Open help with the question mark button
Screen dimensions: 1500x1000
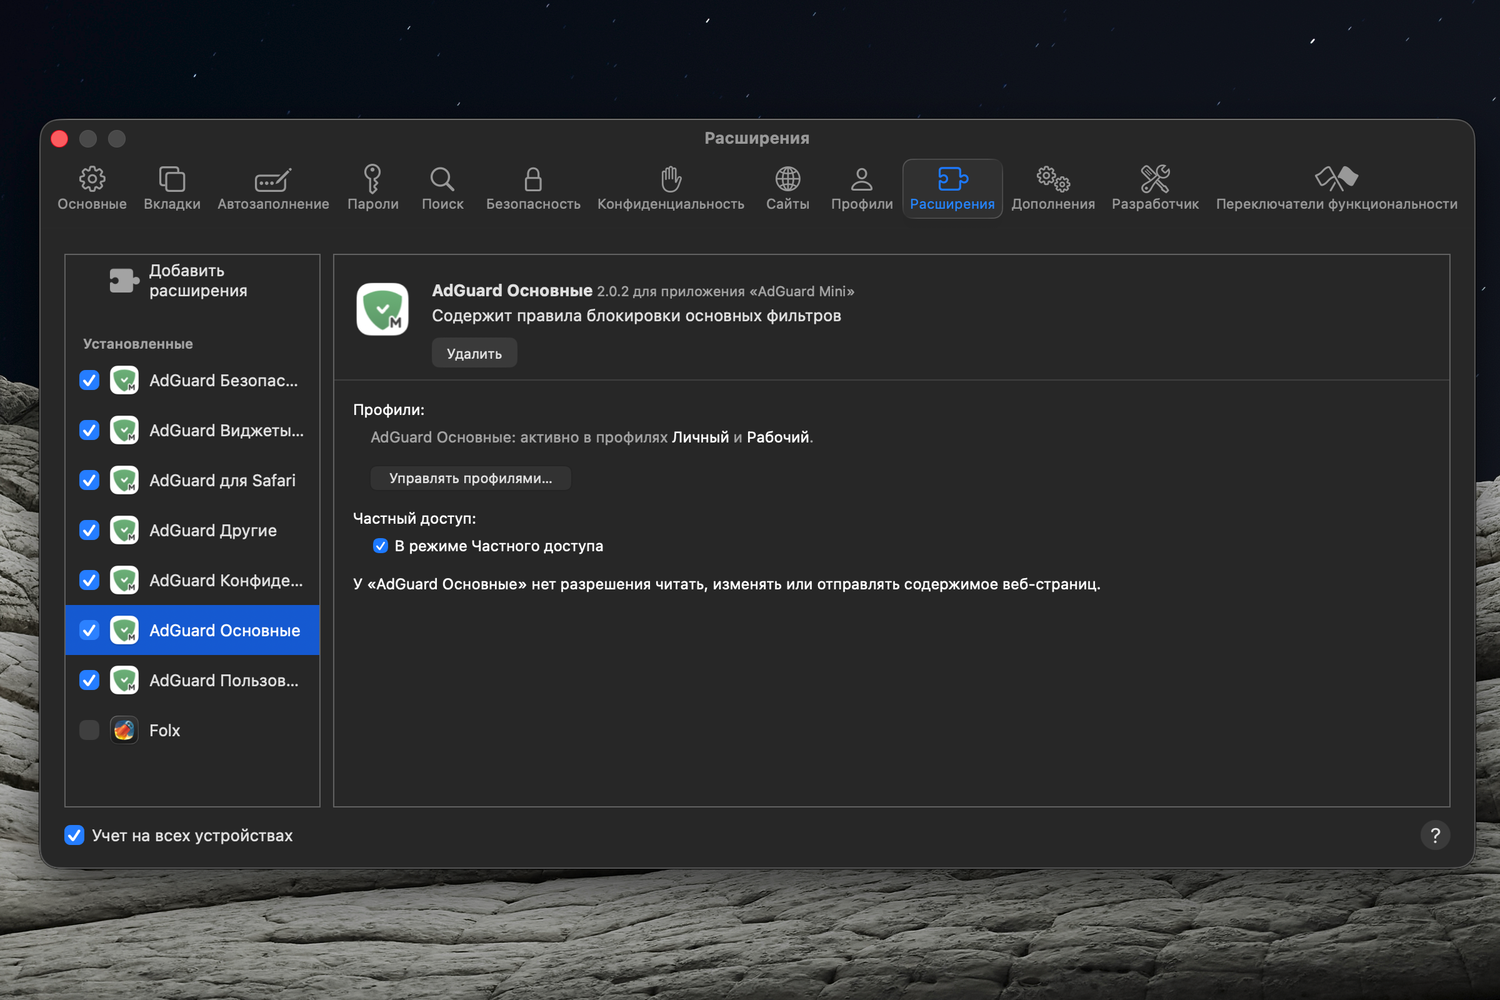point(1435,835)
